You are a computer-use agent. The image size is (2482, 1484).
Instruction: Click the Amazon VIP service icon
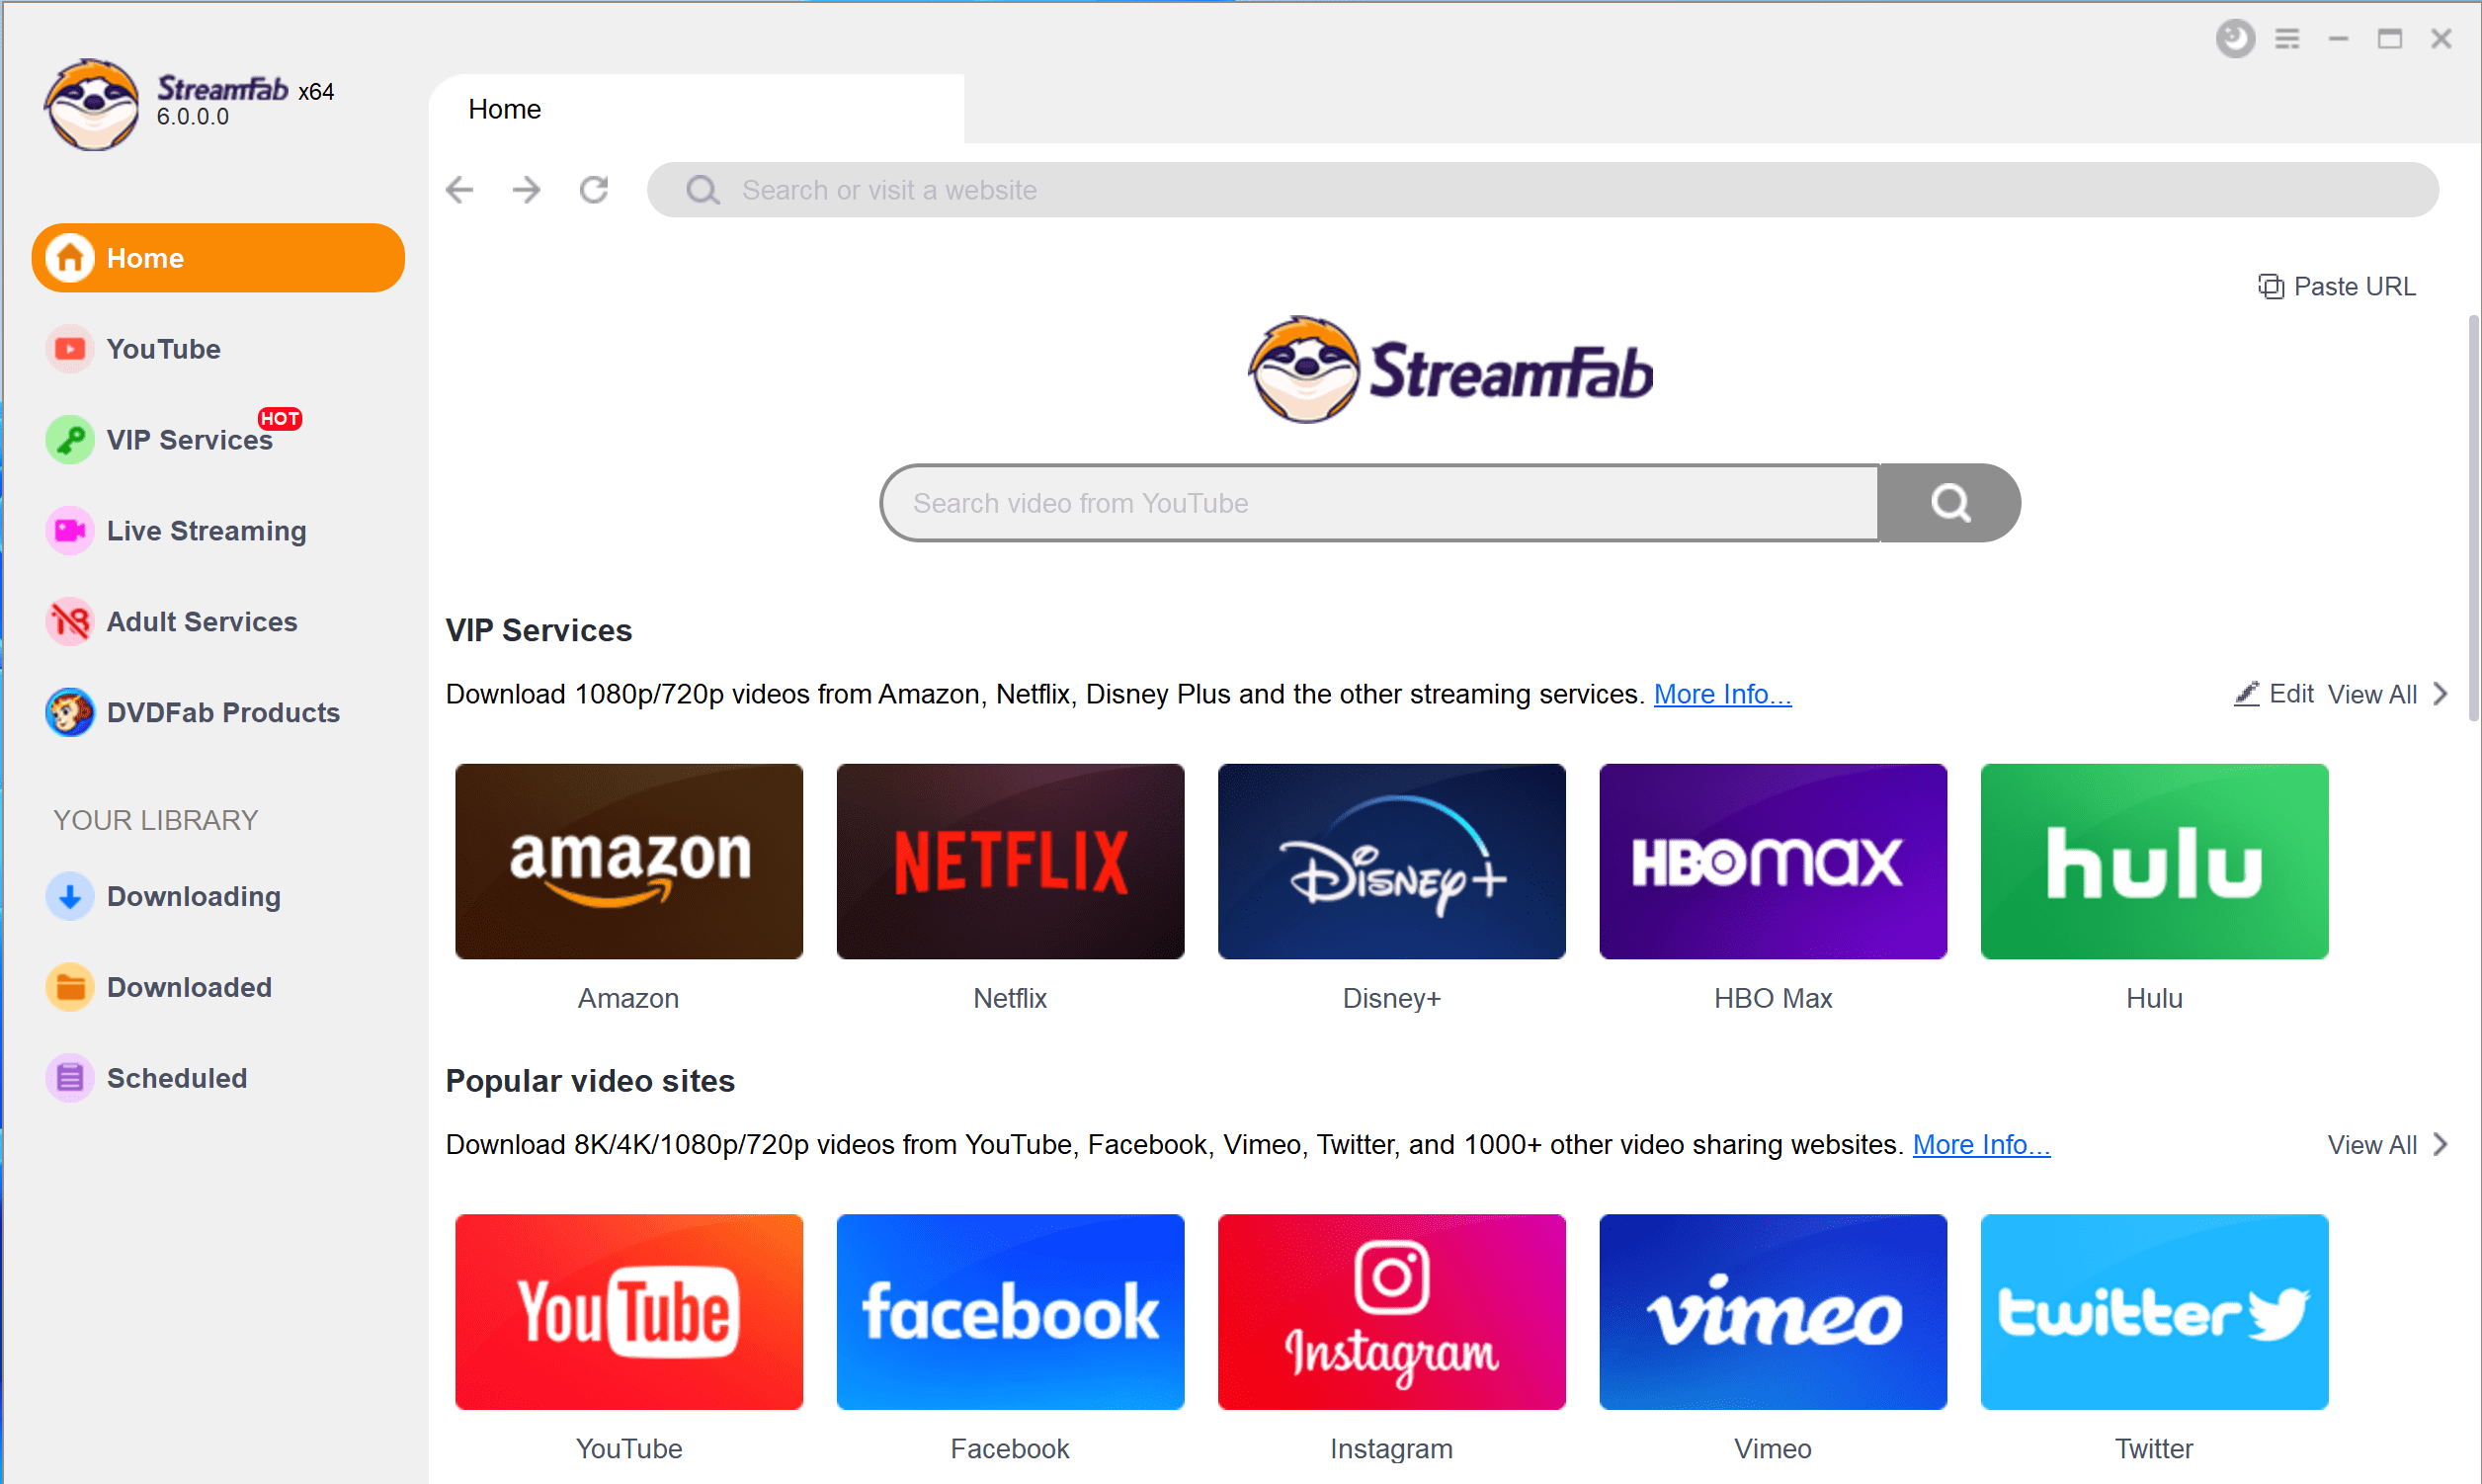[x=627, y=859]
